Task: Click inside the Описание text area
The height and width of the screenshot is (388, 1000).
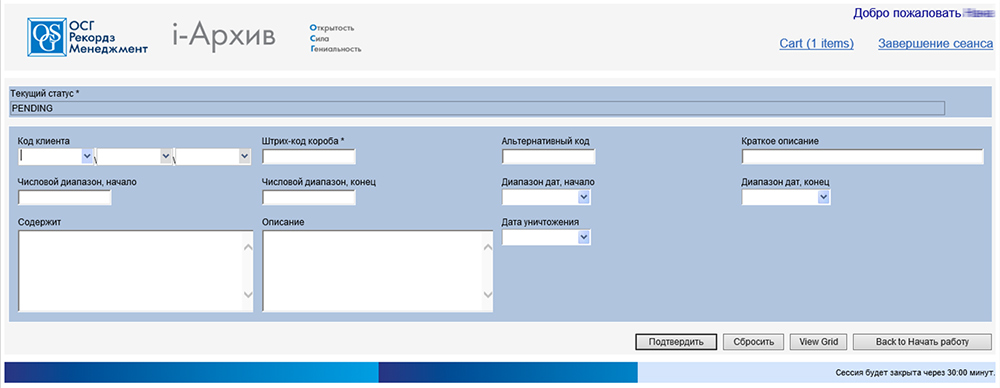Action: coord(372,271)
